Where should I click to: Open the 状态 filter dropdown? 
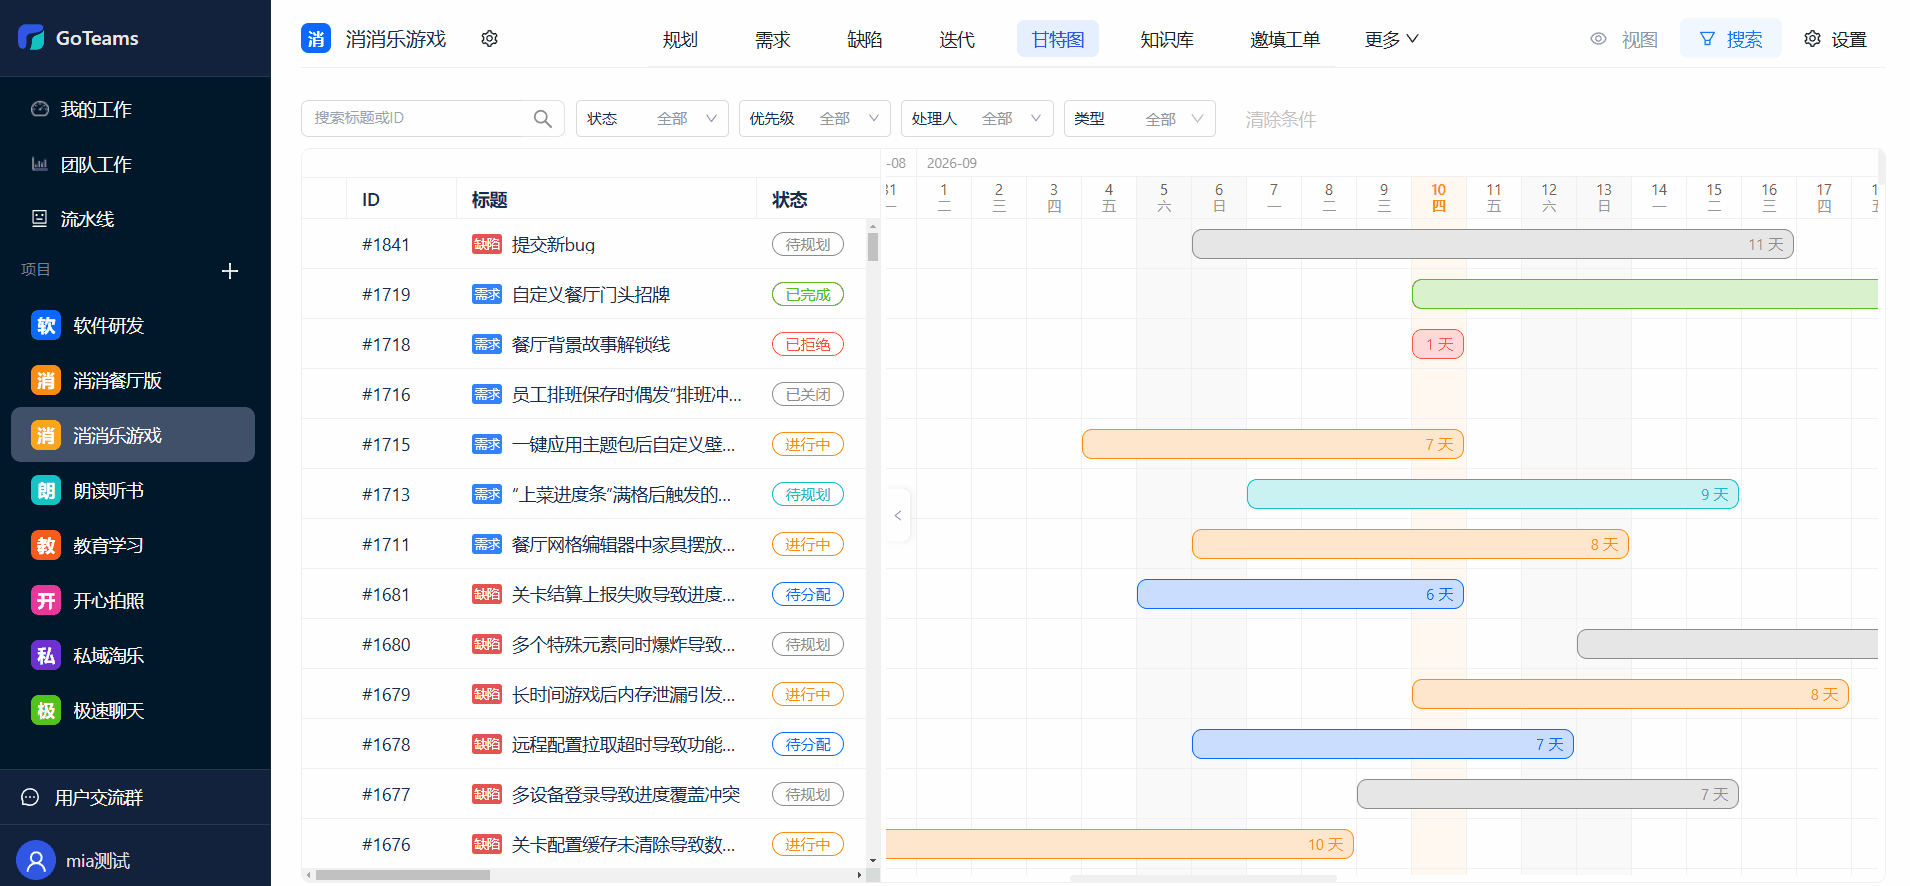click(x=652, y=118)
